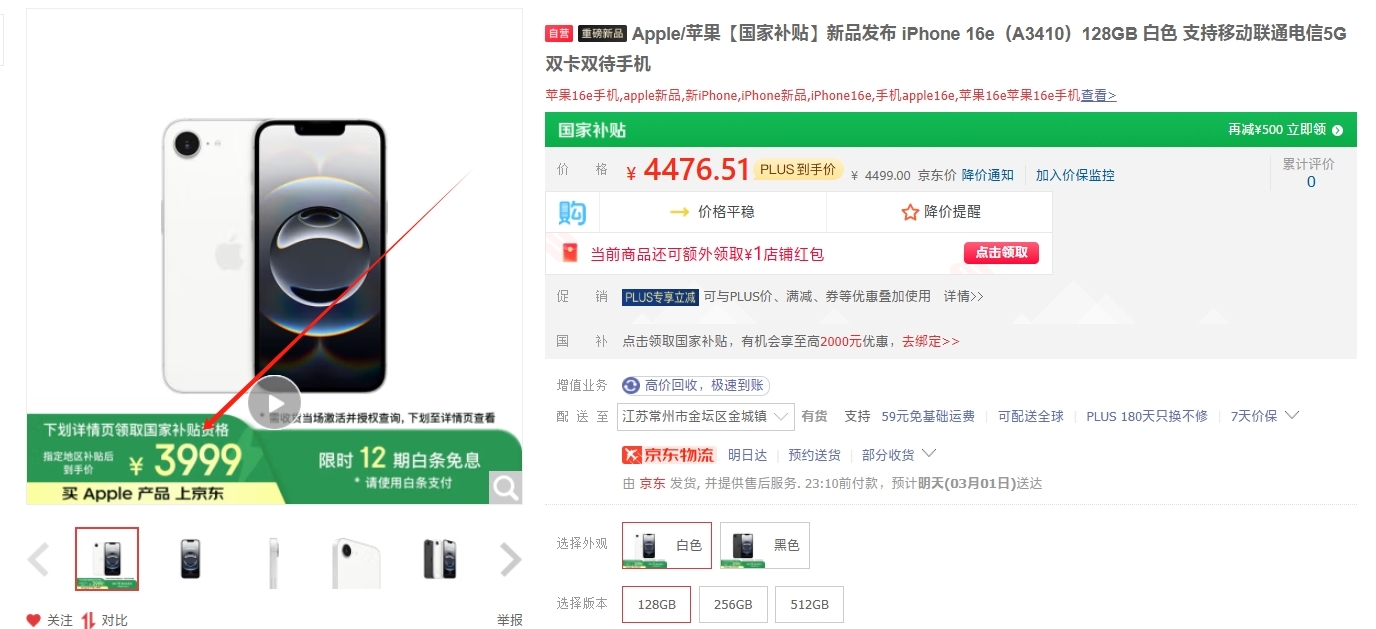Screen dimensions: 1376x629
Task: Select the 黑色 color option
Action: coord(765,545)
